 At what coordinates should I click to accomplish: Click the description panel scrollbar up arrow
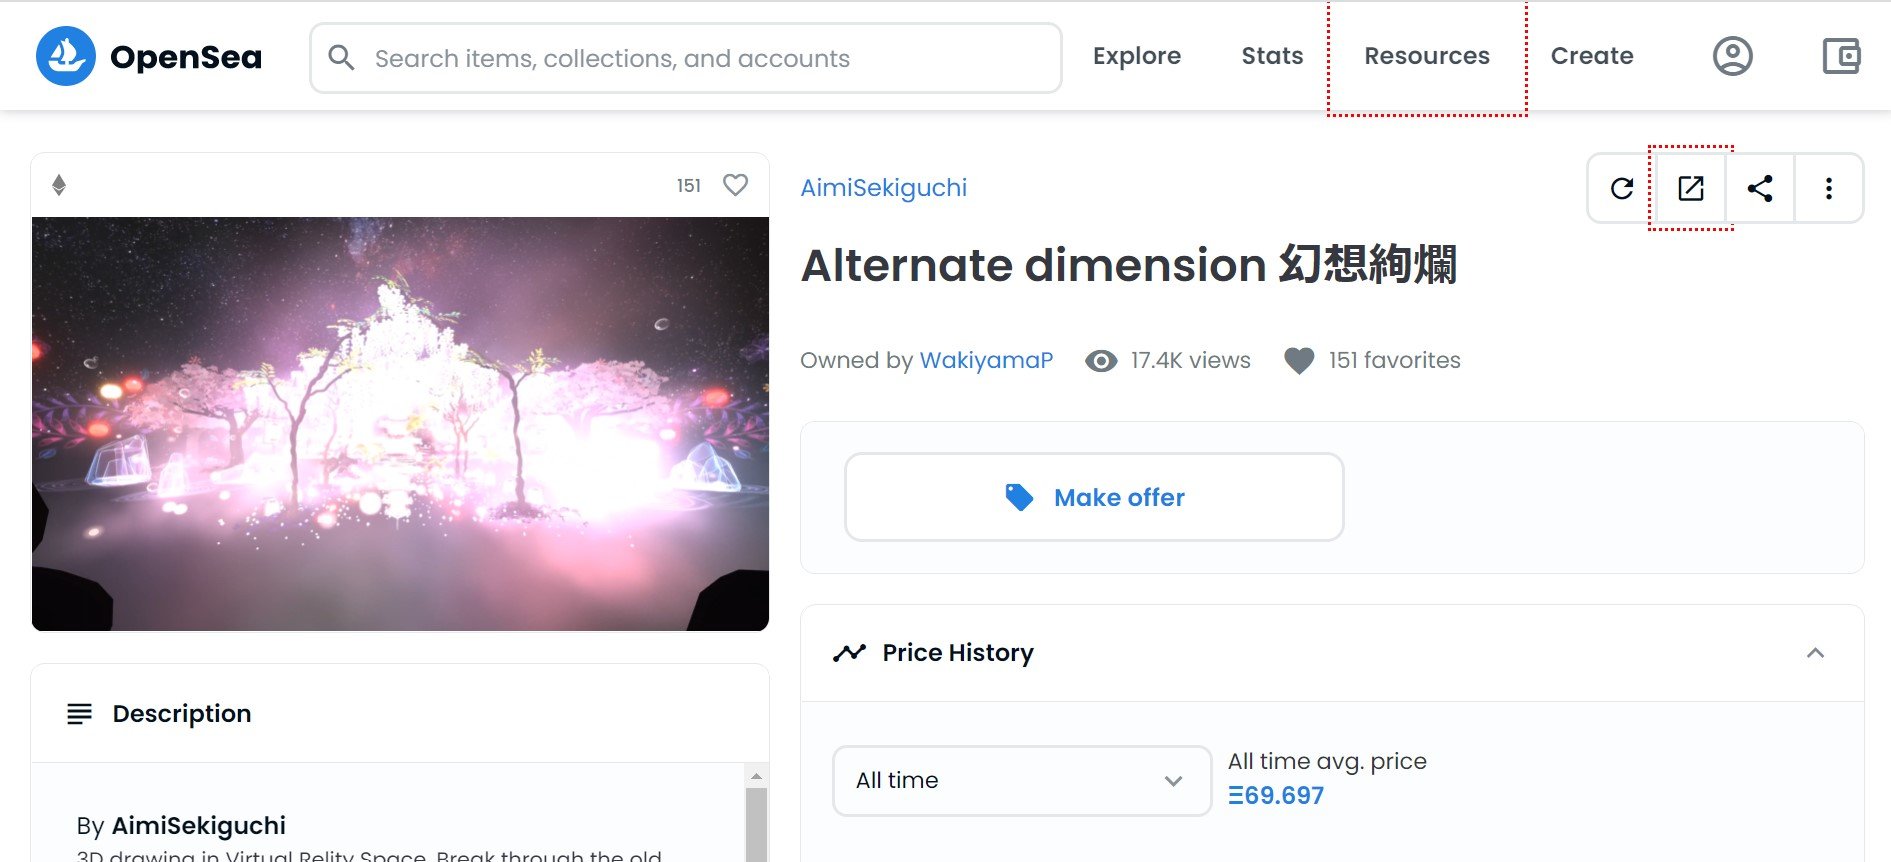756,776
